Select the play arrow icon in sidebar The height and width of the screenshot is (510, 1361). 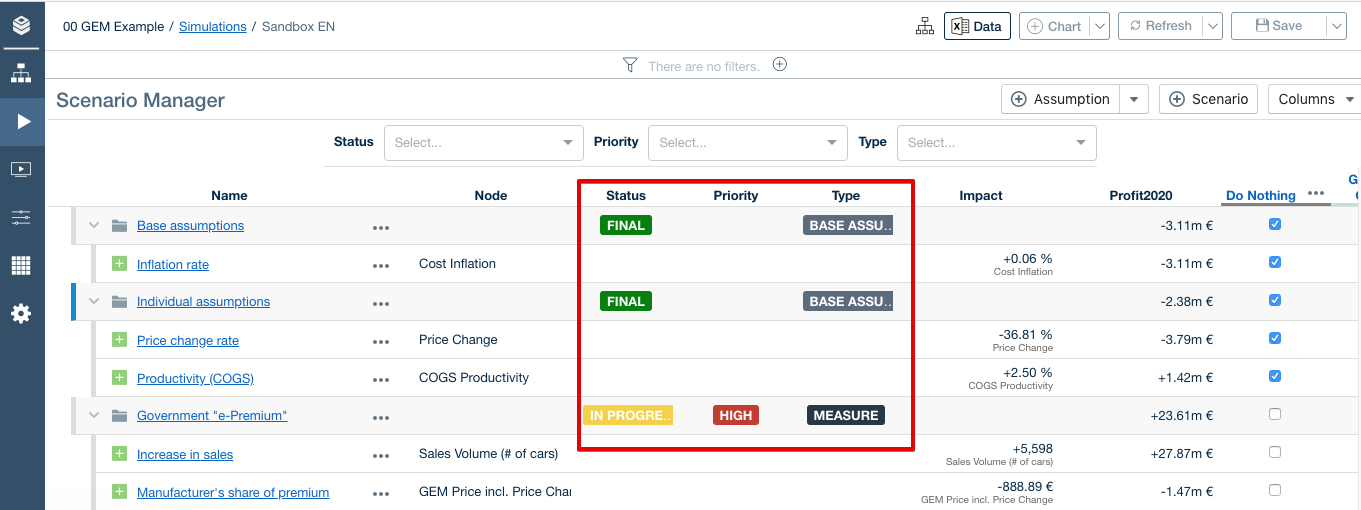pos(23,122)
